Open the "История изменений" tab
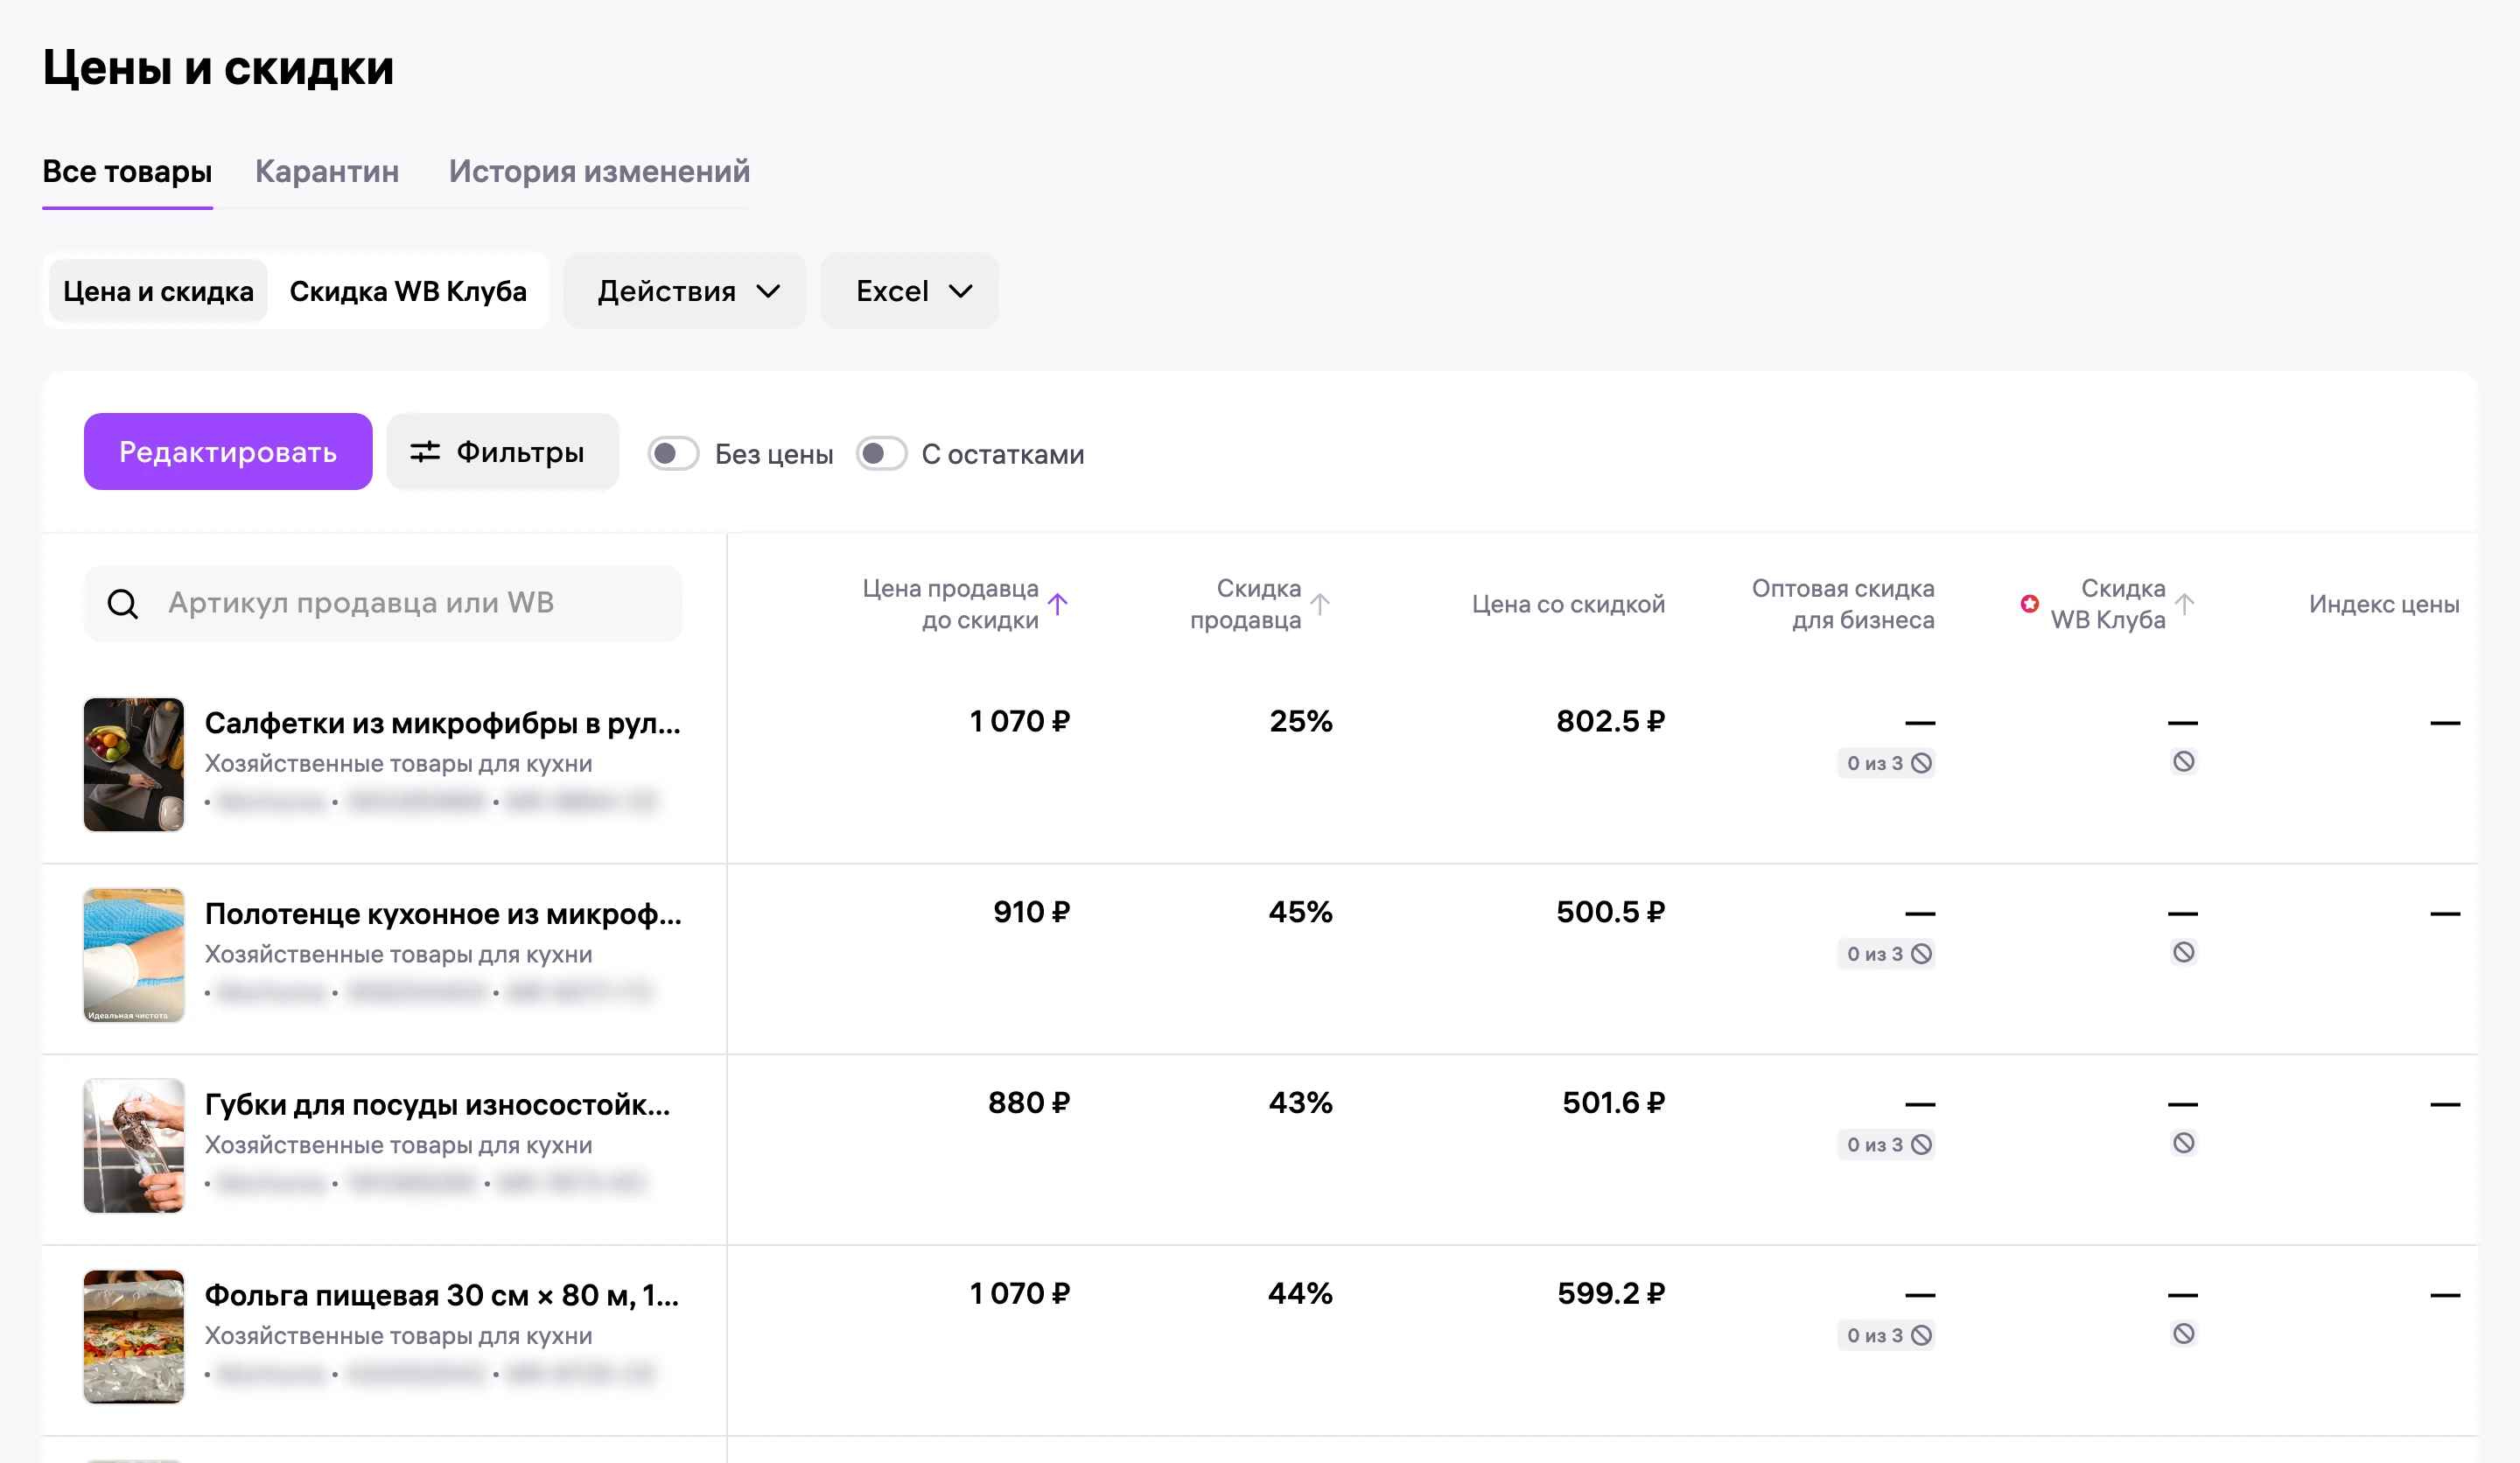This screenshot has width=2520, height=1463. pos(599,171)
